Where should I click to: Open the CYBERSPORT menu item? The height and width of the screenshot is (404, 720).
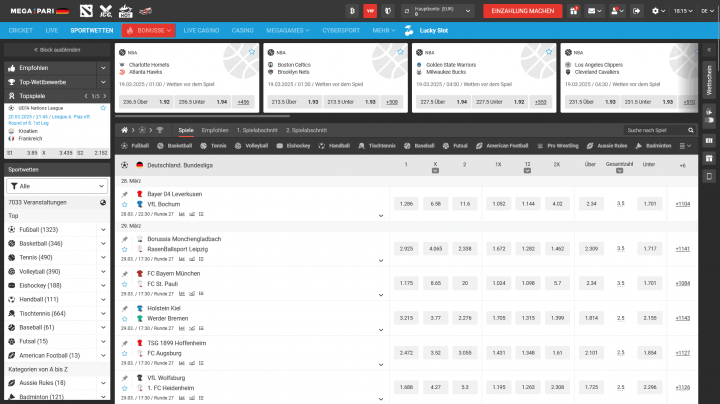[x=341, y=31]
